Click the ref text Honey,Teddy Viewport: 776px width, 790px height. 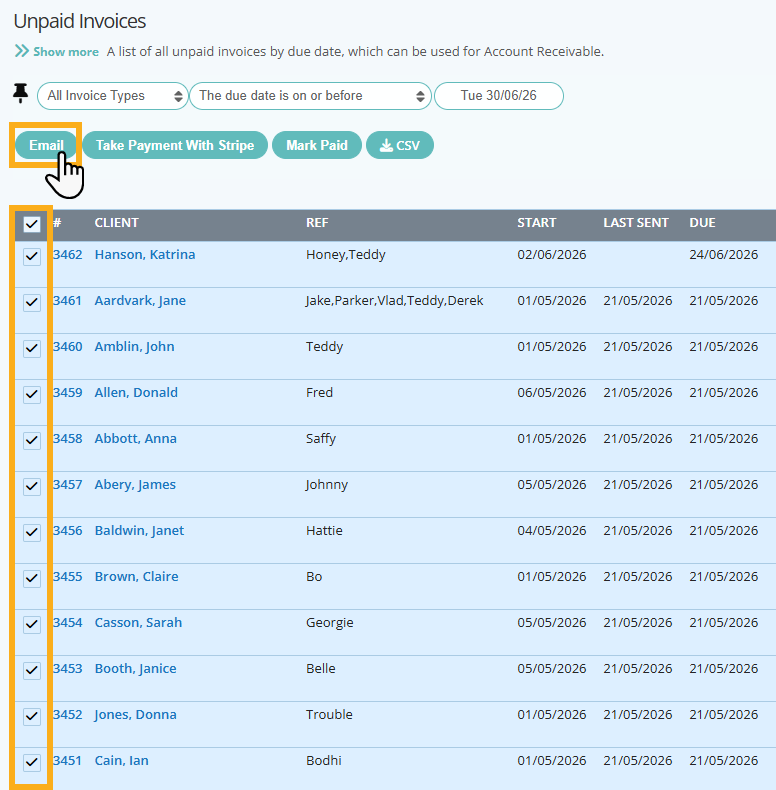coord(346,254)
